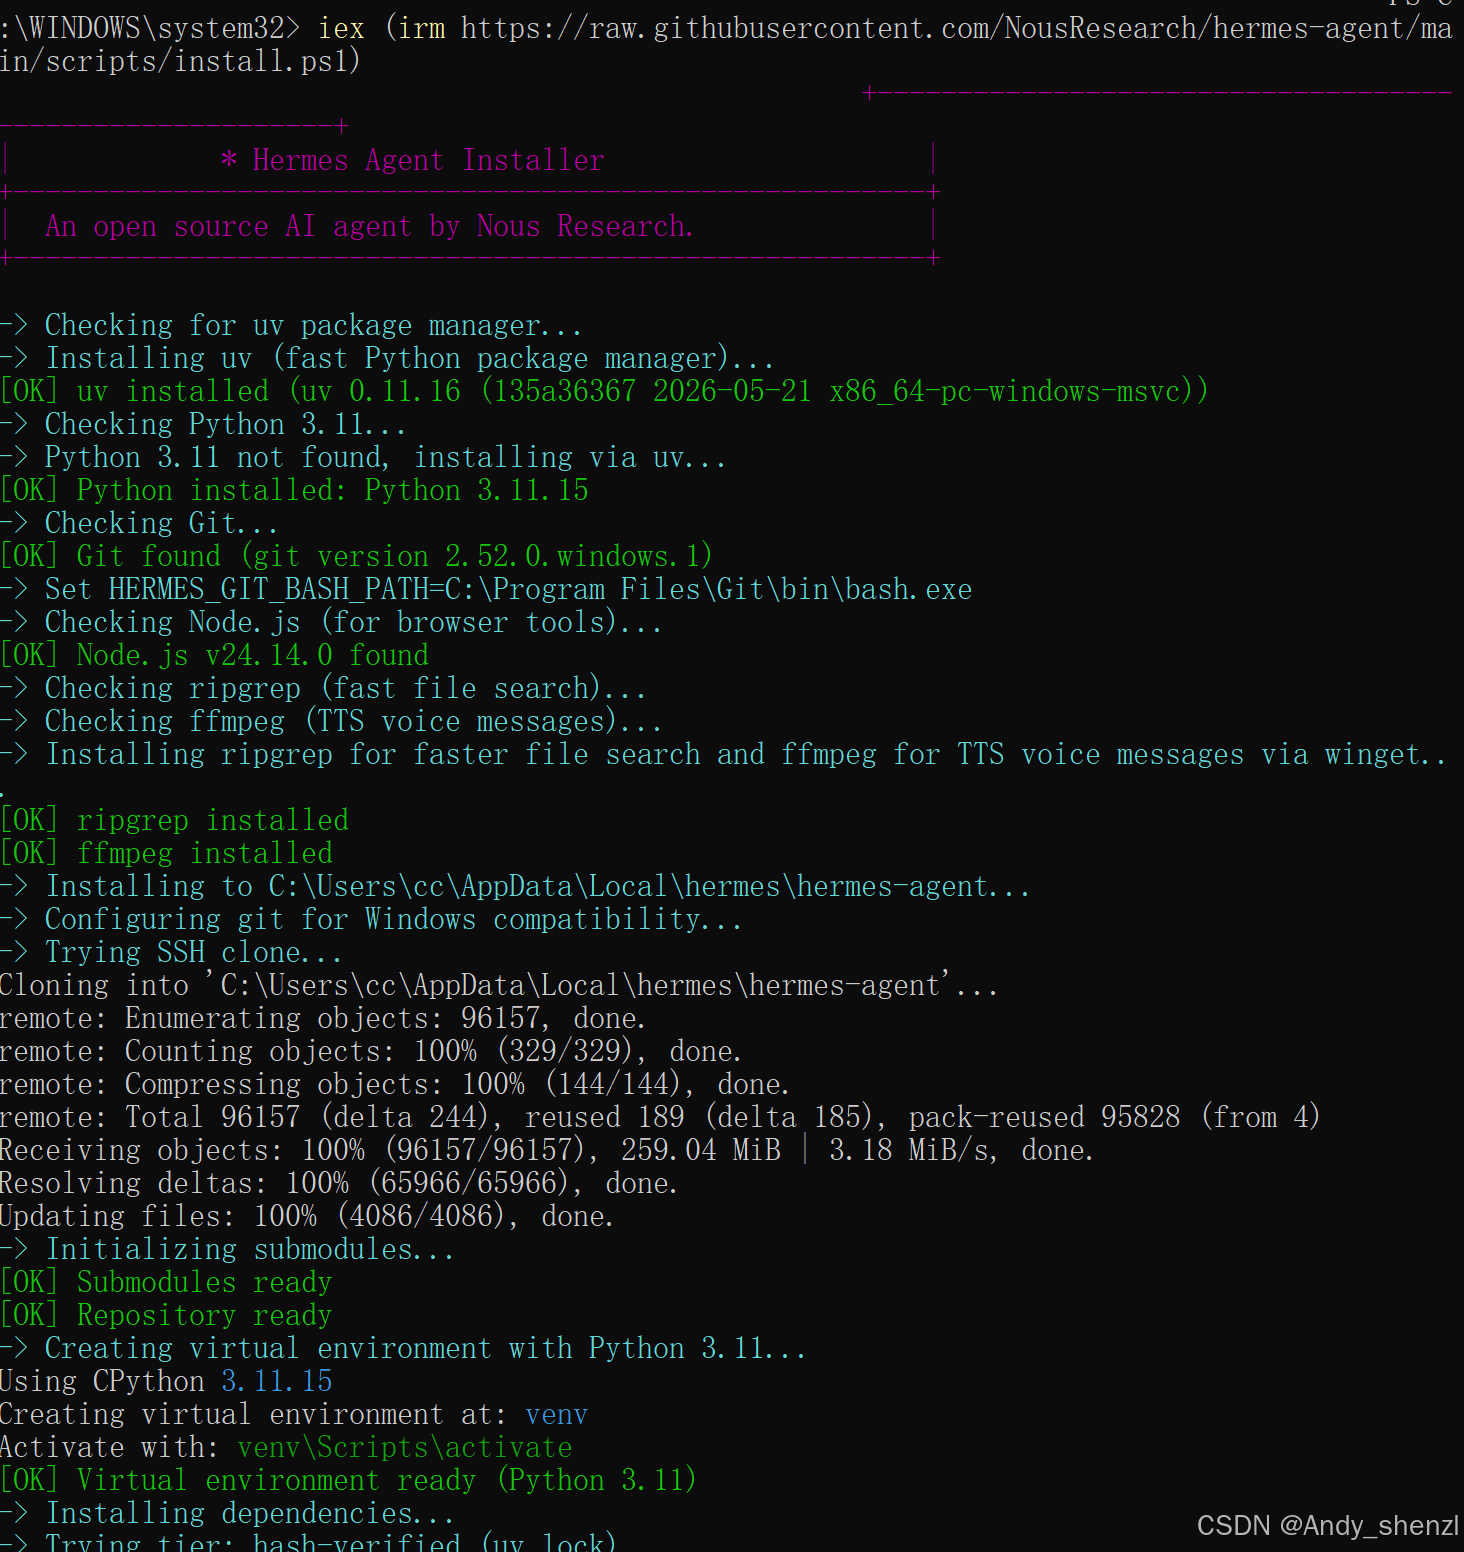The width and height of the screenshot is (1464, 1552).
Task: Click 'Receiving objects: 100%' line
Action: tap(547, 1150)
